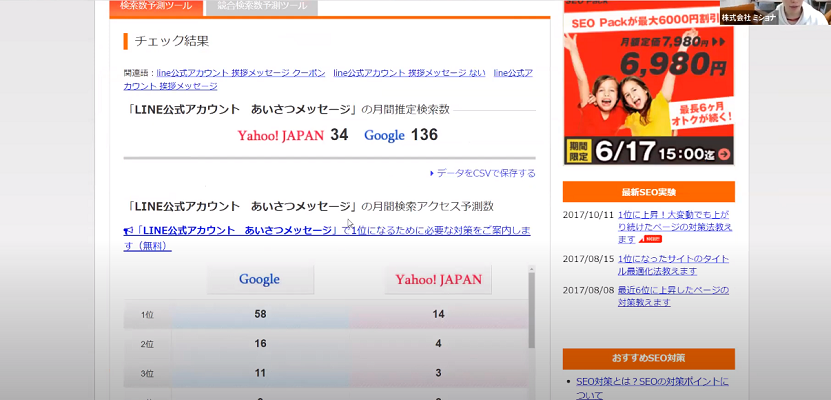
Task: Click date 2017/08/08 in news list
Action: pyautogui.click(x=588, y=290)
